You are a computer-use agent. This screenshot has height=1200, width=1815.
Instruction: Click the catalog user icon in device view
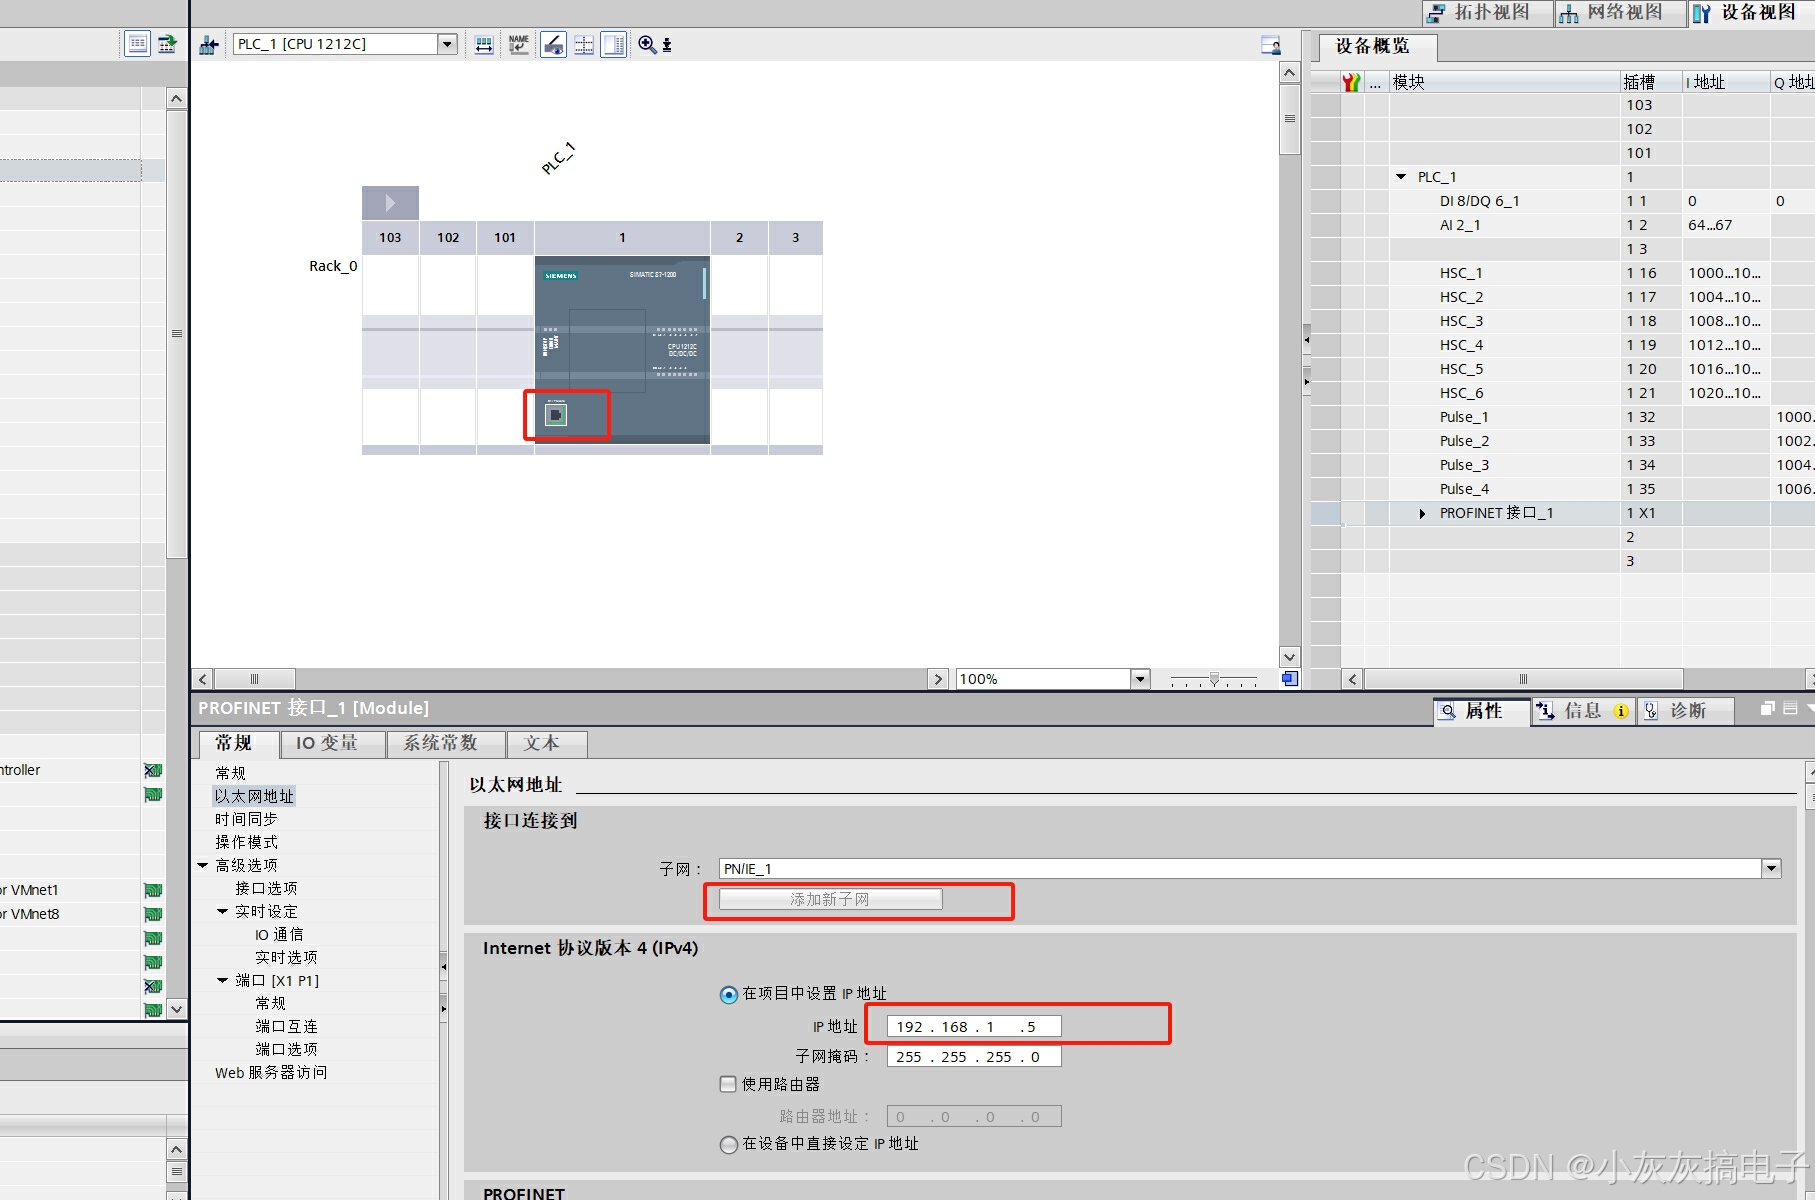tap(1271, 45)
